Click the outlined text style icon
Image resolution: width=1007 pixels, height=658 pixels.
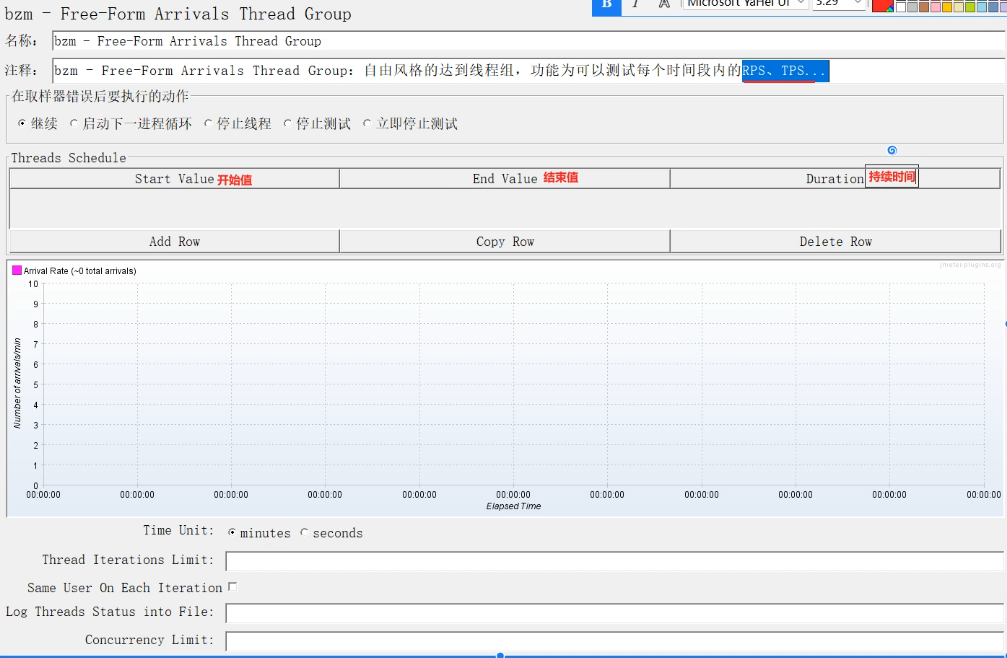click(x=664, y=4)
